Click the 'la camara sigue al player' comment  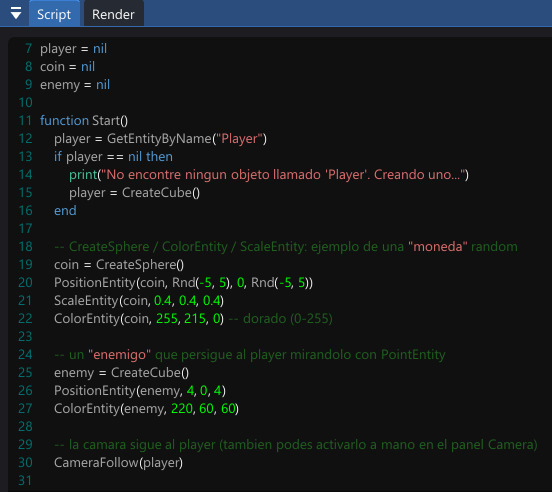(296, 445)
